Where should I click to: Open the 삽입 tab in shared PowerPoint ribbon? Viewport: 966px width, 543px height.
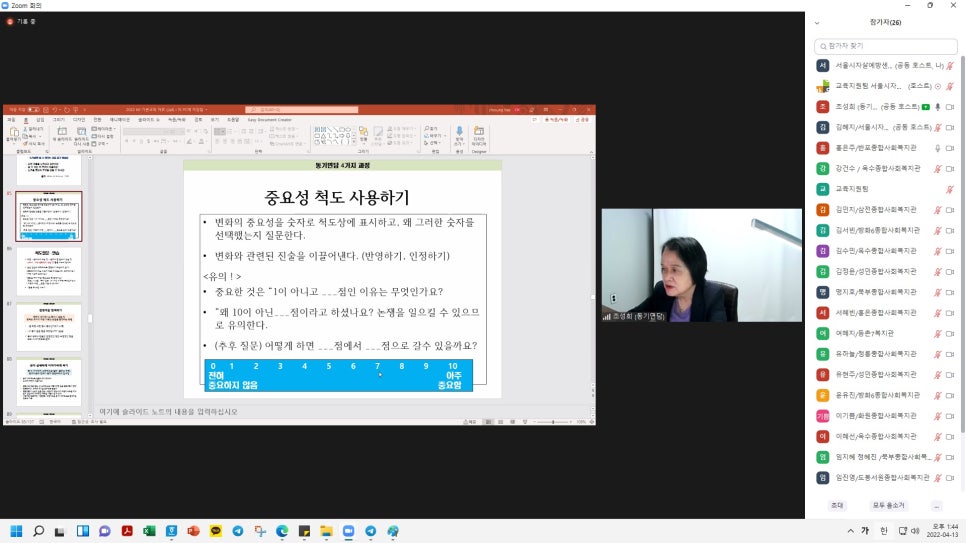click(40, 119)
